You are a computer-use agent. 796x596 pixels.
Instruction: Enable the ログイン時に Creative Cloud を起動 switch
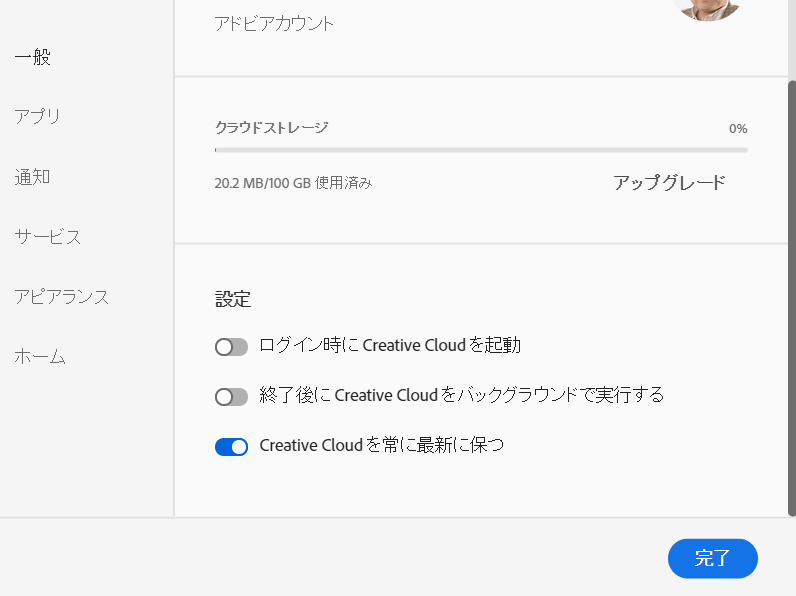click(x=231, y=347)
